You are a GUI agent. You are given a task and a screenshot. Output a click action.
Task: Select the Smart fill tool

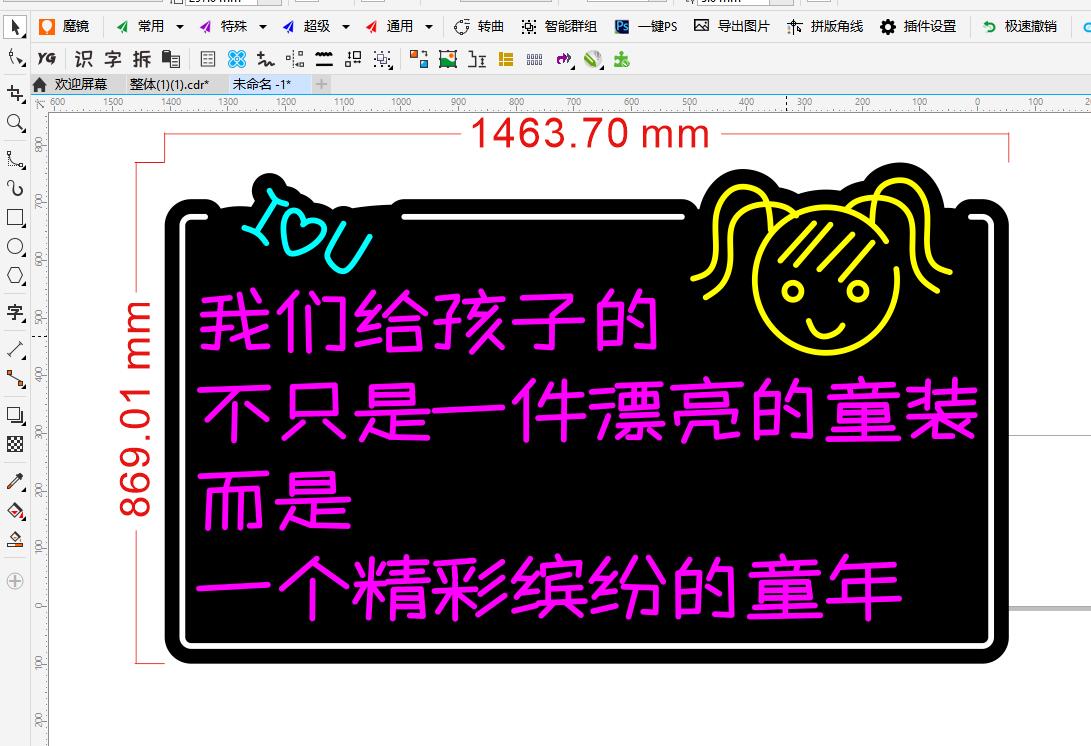pos(15,539)
